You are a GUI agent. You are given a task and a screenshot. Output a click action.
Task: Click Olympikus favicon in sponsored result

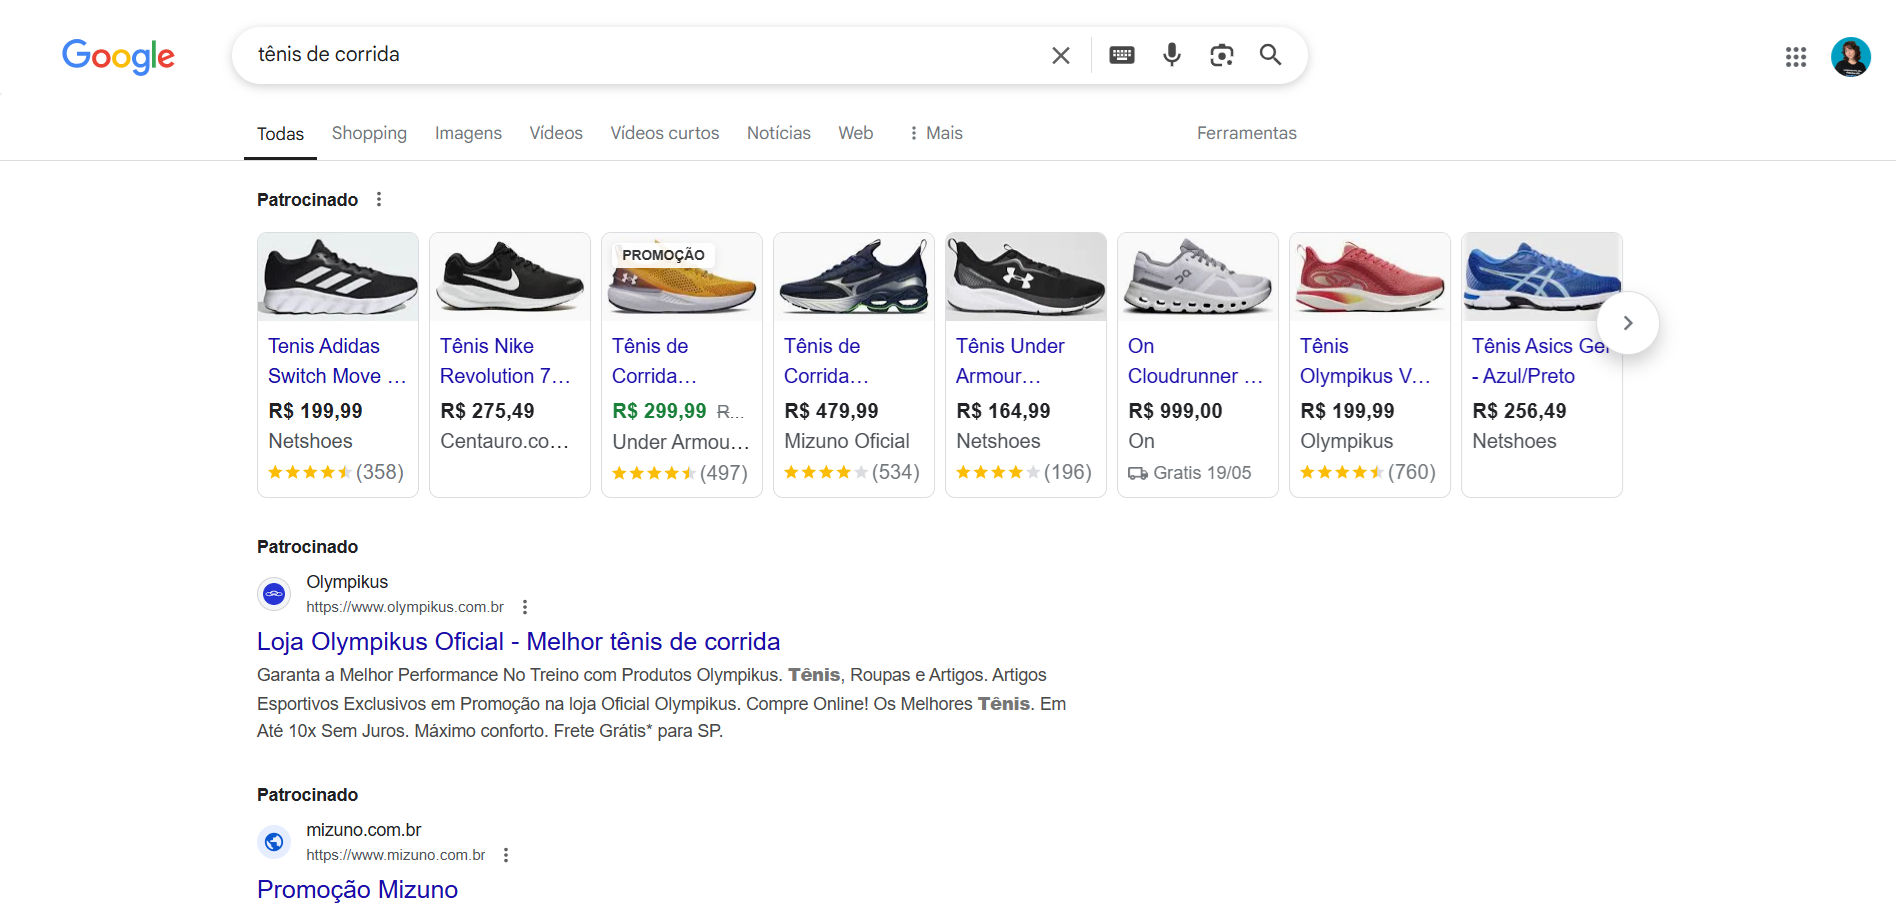point(274,594)
